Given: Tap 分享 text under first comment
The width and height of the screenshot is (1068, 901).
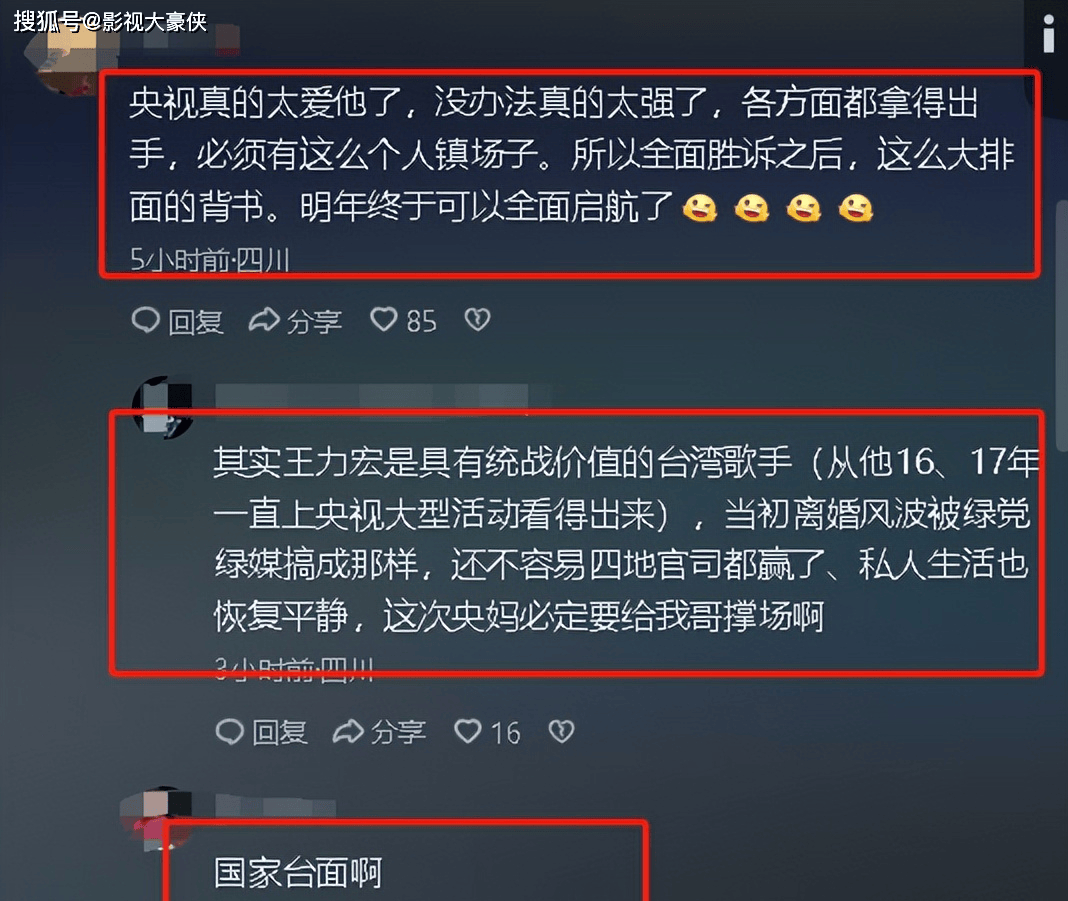Looking at the screenshot, I should (314, 321).
